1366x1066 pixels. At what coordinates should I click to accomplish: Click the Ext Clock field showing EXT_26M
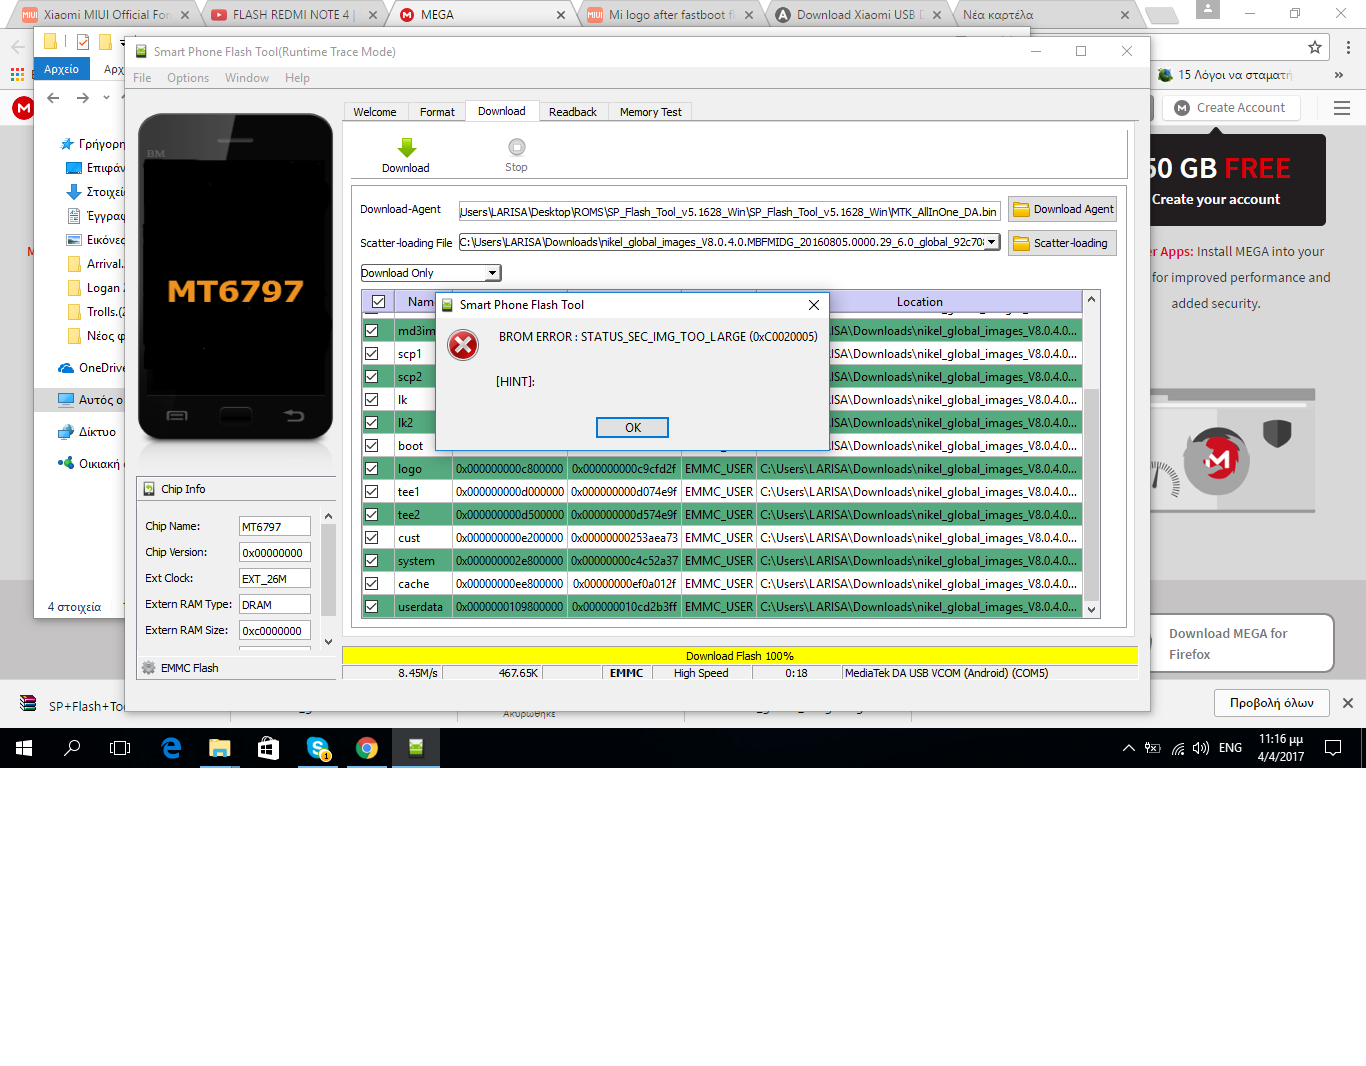(274, 579)
